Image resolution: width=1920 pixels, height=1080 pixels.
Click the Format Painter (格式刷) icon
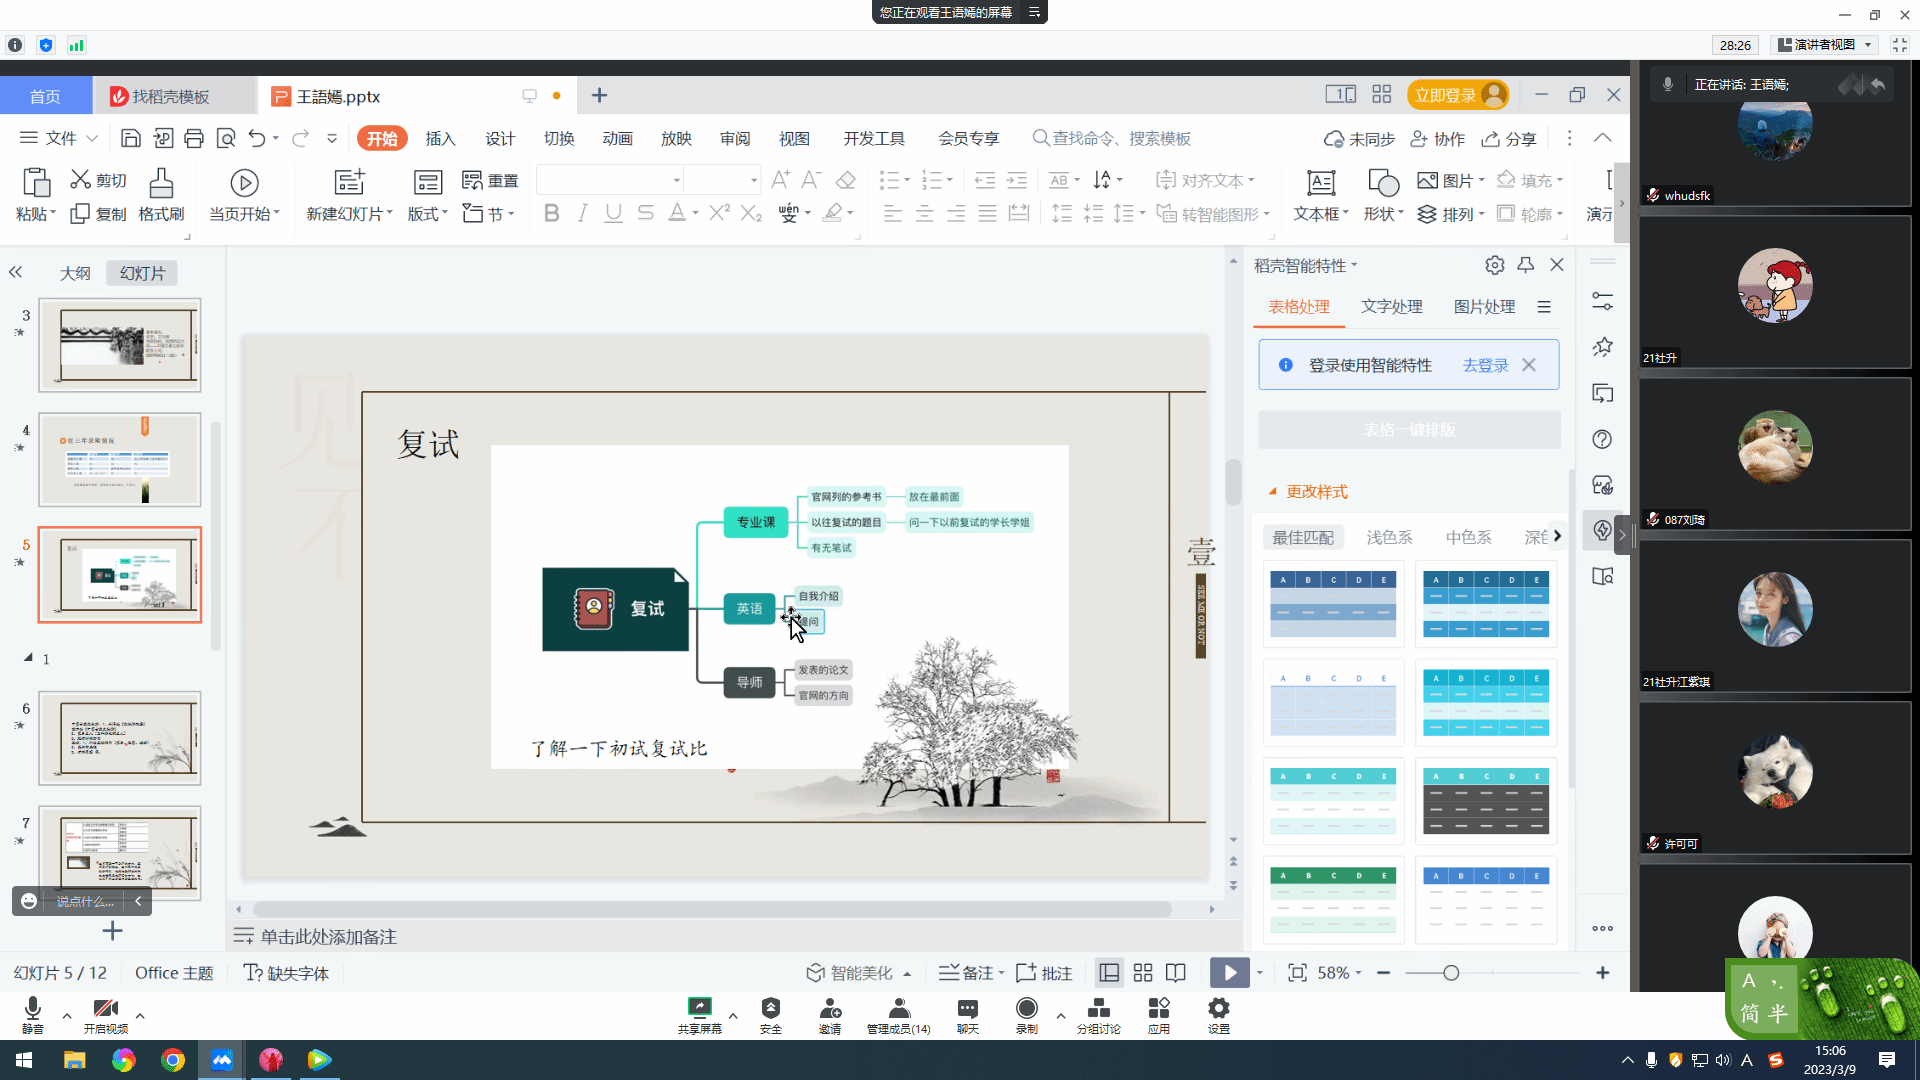[x=161, y=184]
